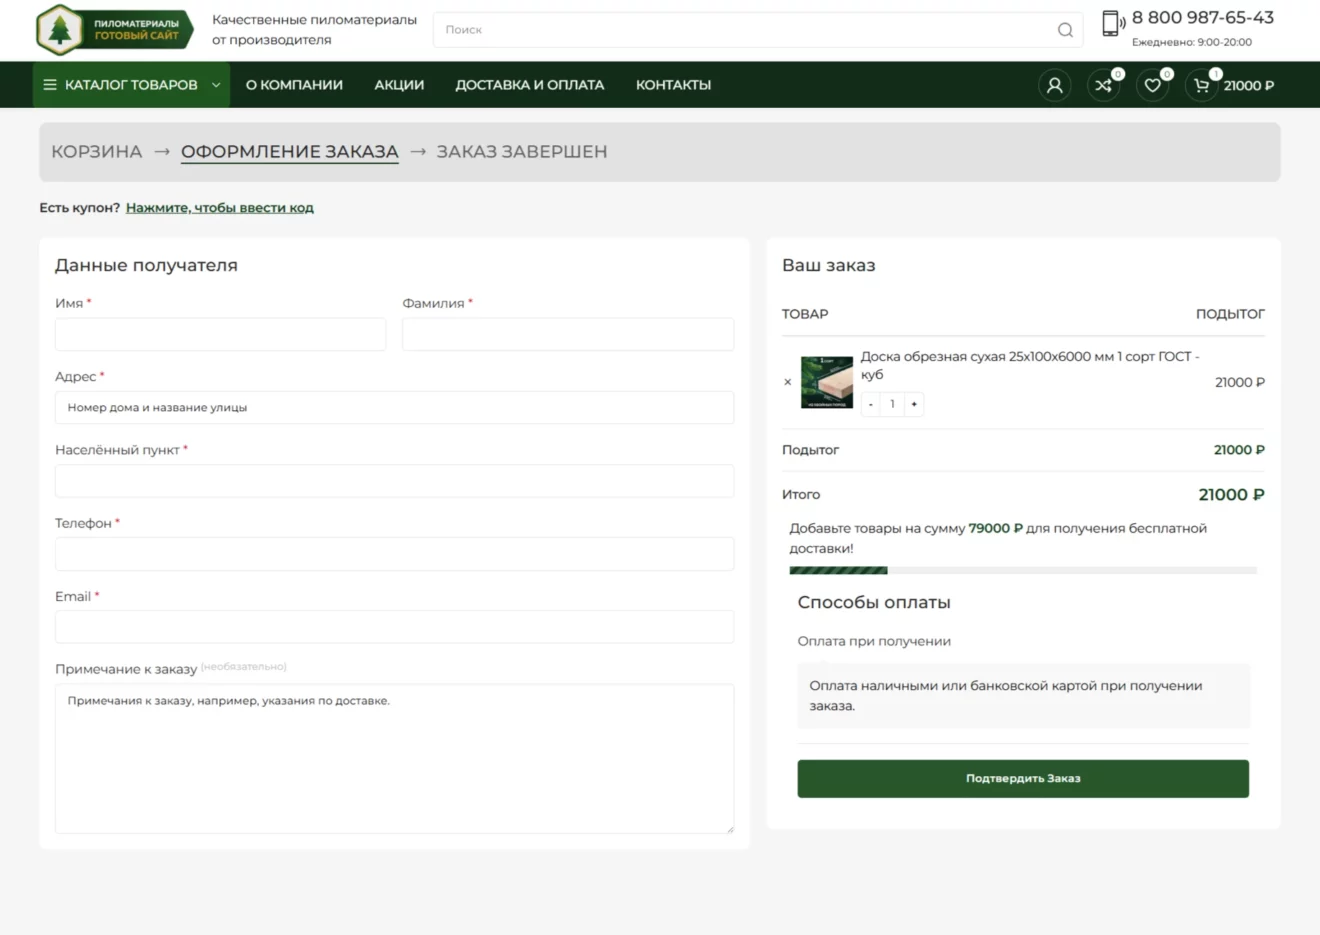This screenshot has height=935, width=1320.
Task: Click the Заказ завершен step label
Action: (x=522, y=152)
